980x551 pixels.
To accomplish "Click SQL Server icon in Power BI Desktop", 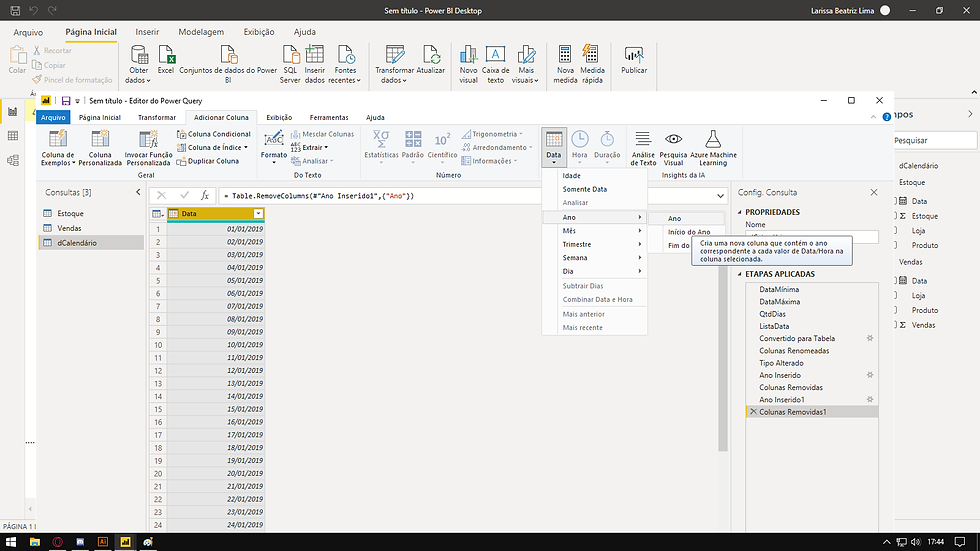I will 290,55.
